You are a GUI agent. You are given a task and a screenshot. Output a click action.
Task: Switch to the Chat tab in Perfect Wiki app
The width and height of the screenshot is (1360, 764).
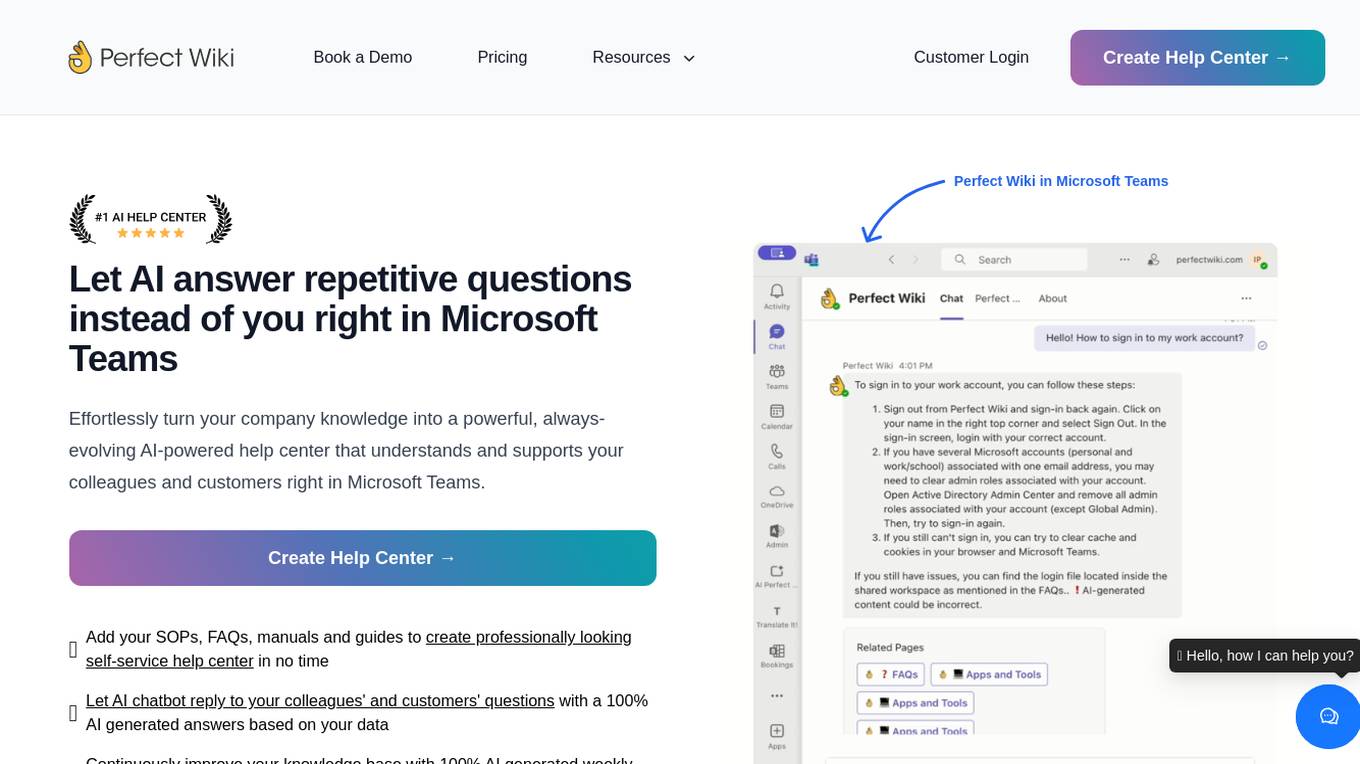pos(951,299)
